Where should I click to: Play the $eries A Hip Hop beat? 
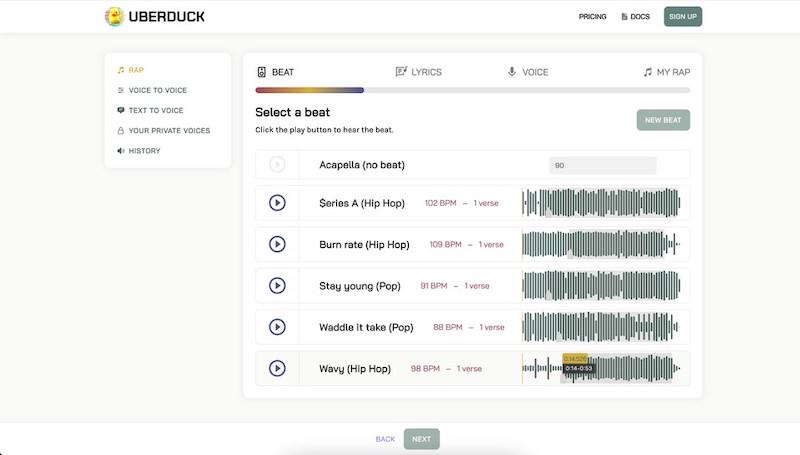(277, 203)
